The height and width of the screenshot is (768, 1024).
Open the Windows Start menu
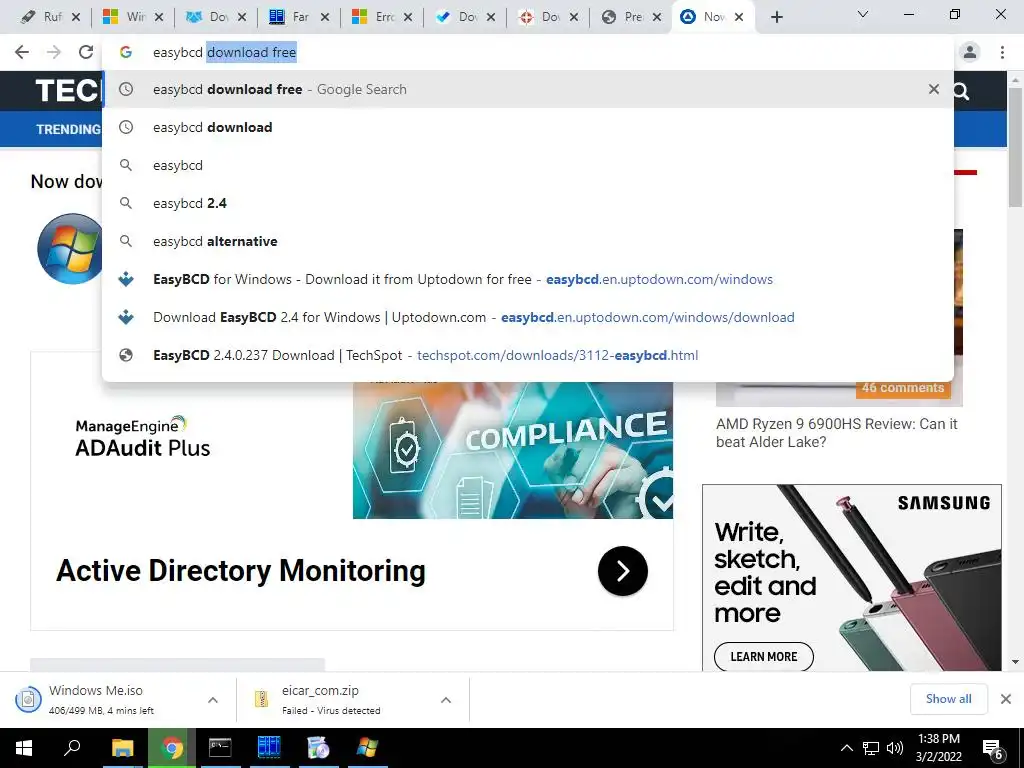pyautogui.click(x=24, y=748)
